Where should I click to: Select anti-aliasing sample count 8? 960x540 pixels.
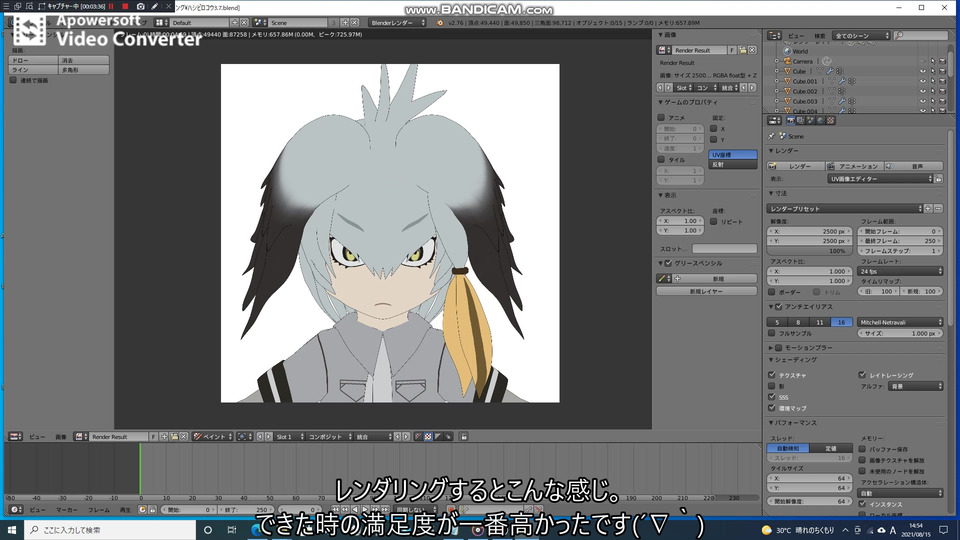click(798, 322)
